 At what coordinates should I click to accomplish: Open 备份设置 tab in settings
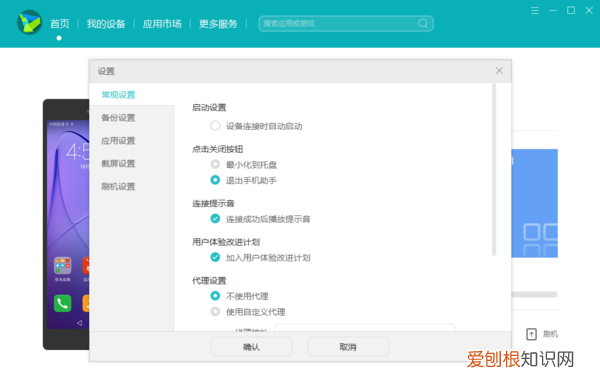coord(118,117)
